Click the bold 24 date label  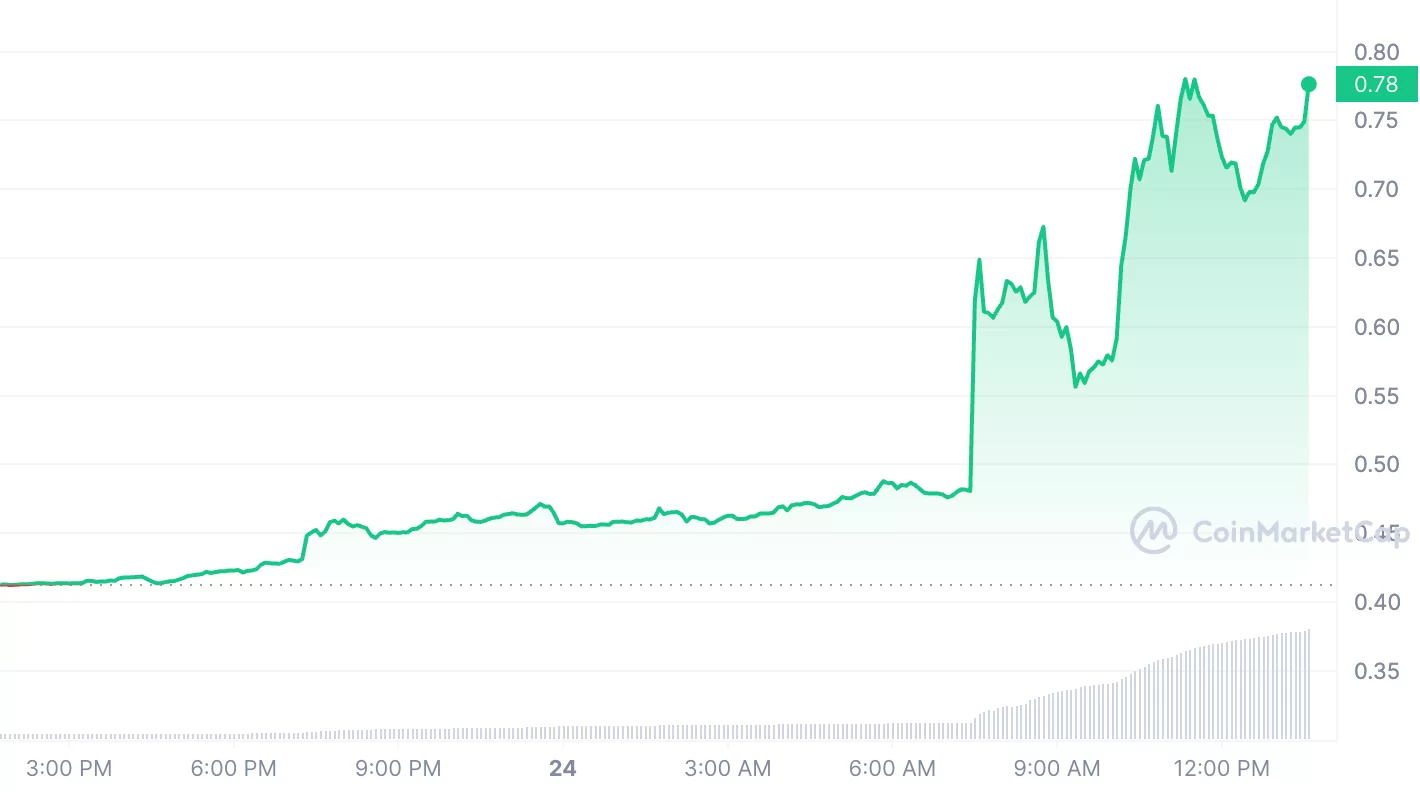click(563, 768)
